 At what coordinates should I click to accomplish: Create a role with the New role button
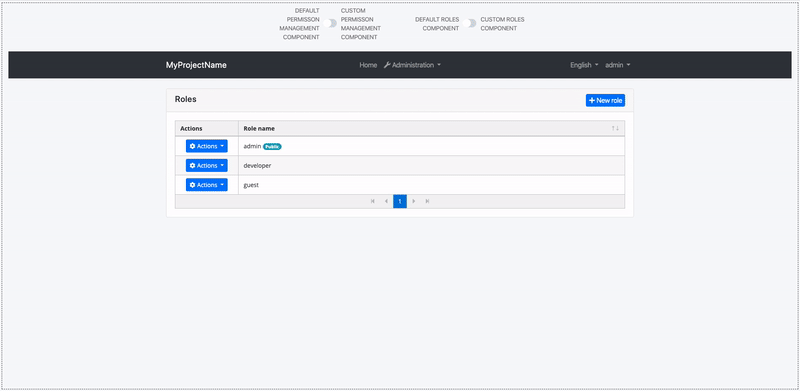(605, 101)
